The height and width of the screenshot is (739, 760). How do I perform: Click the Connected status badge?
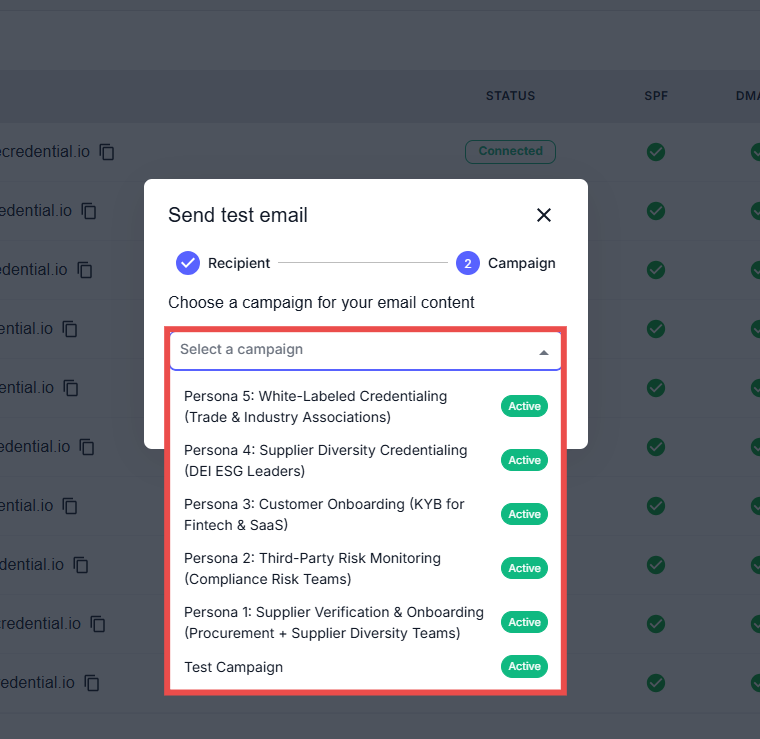click(x=510, y=152)
